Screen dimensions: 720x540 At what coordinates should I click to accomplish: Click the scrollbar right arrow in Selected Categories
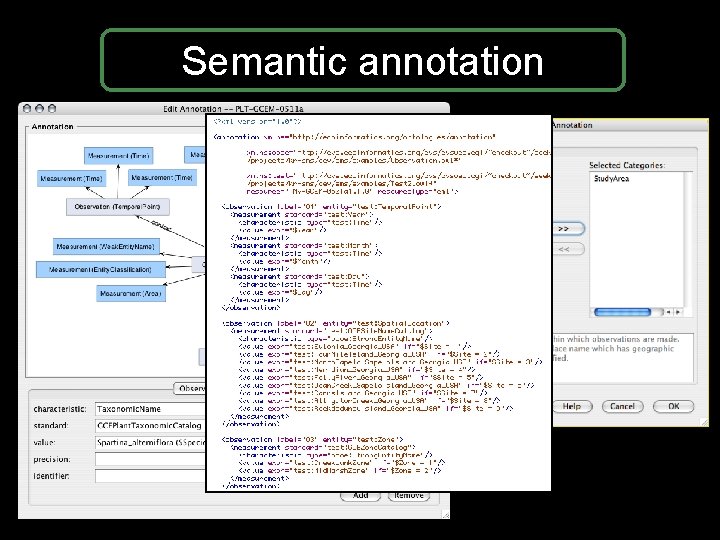point(678,312)
